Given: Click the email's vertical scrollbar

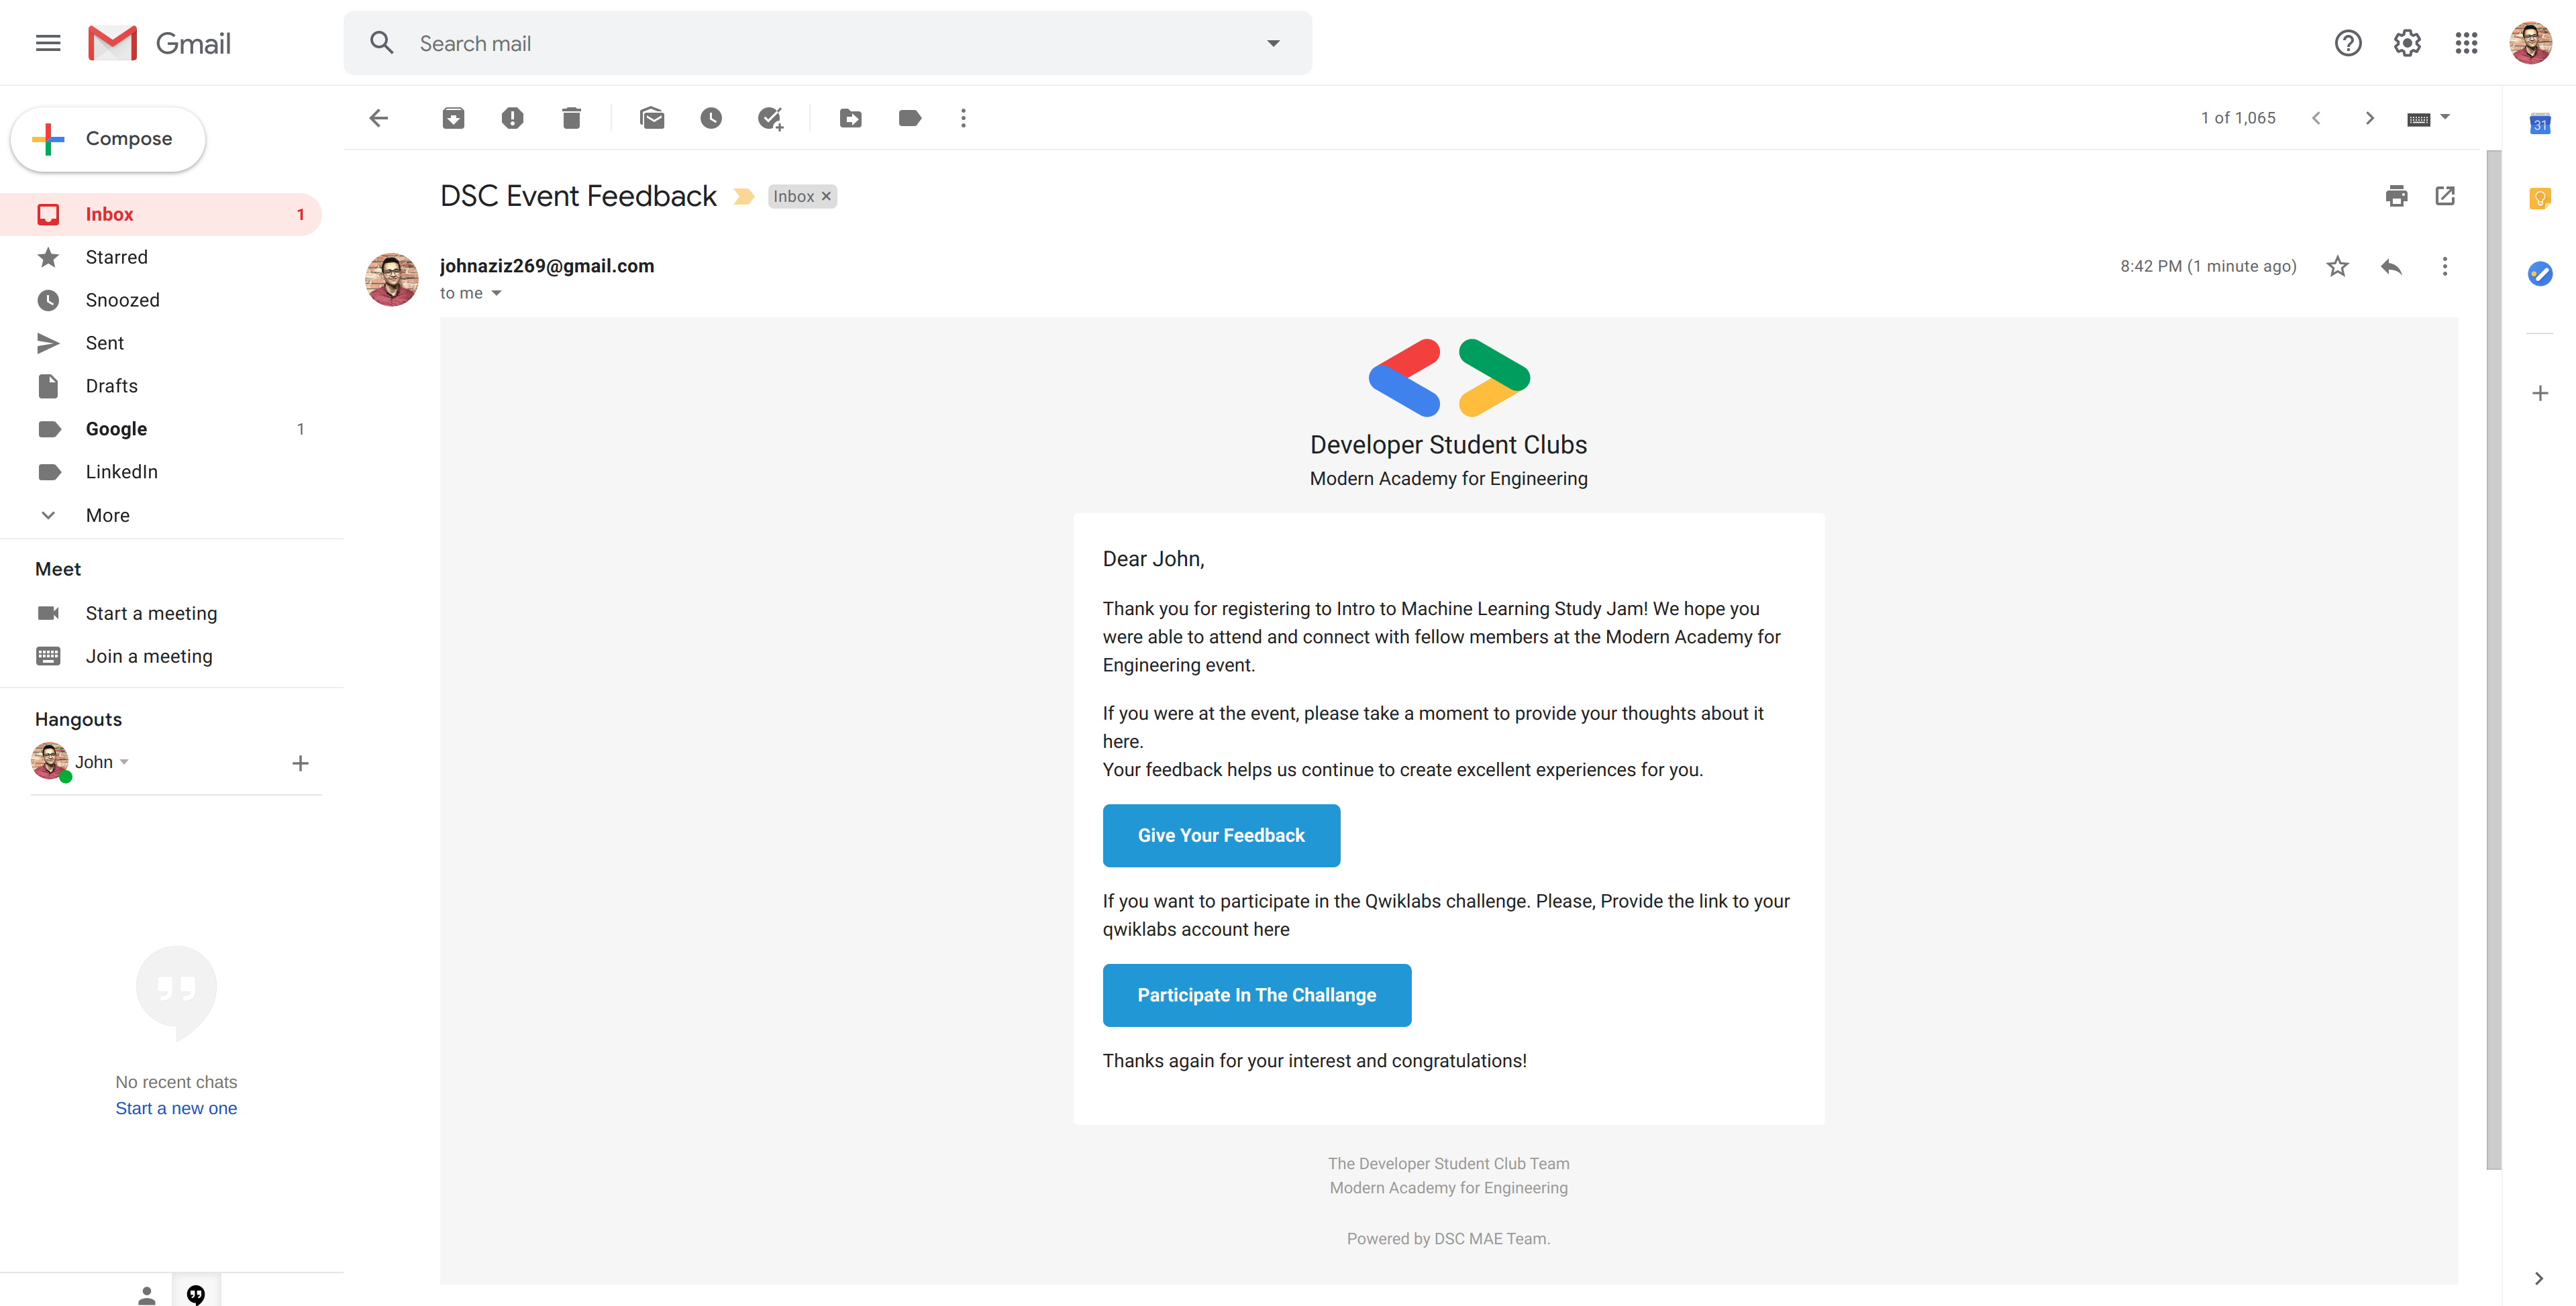Looking at the screenshot, I should (2493, 660).
